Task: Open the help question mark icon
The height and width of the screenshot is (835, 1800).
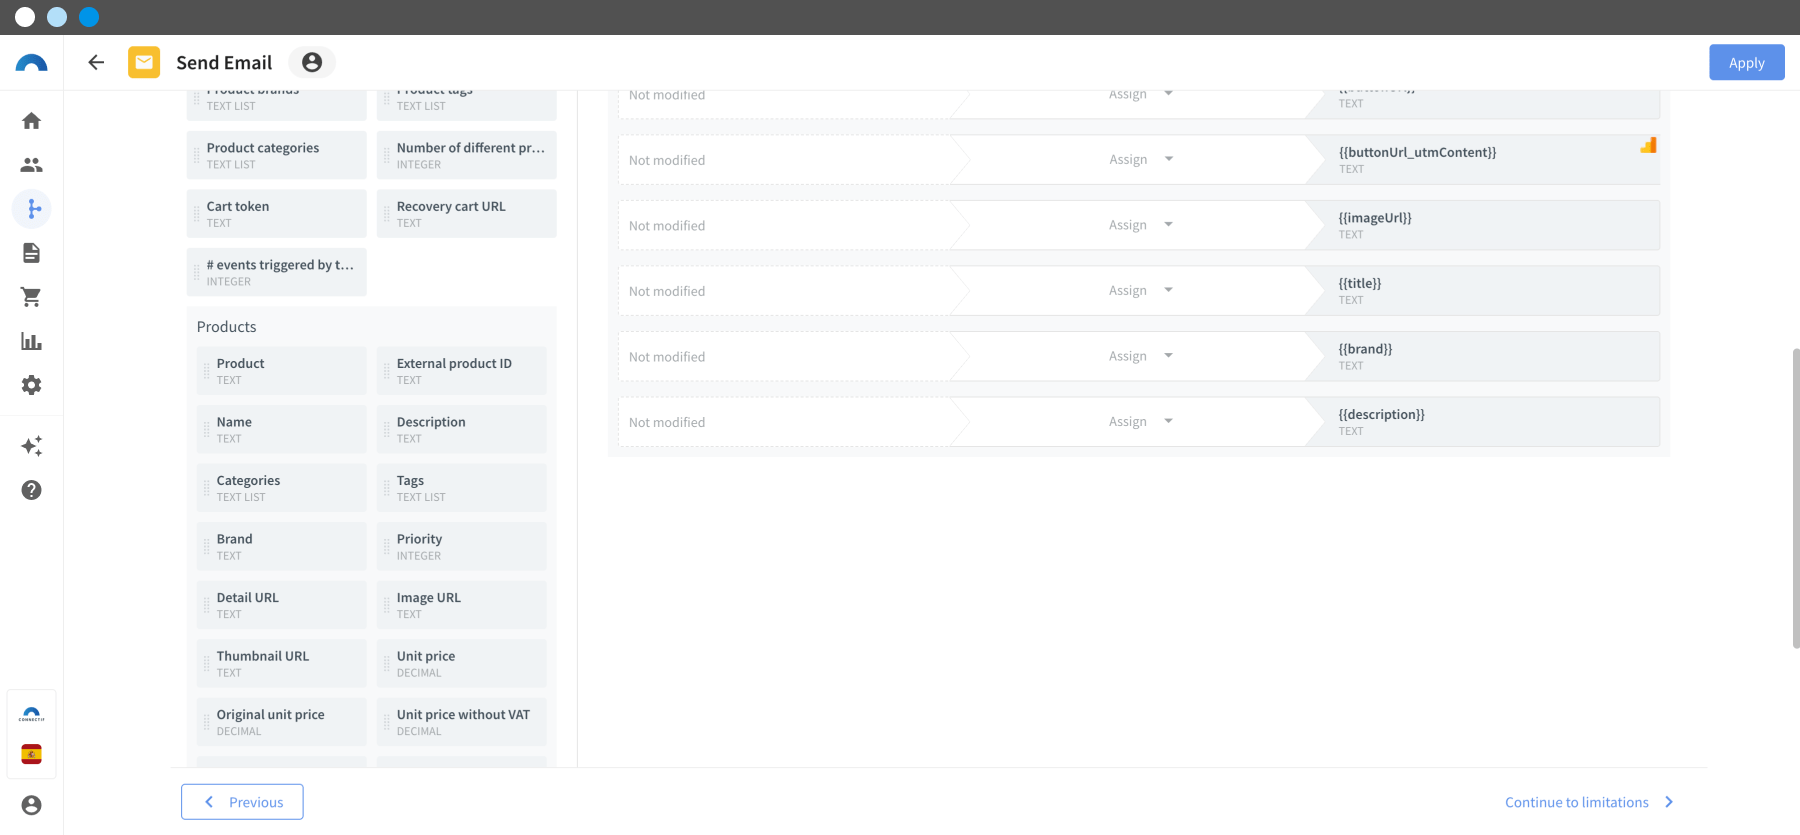Action: click(x=32, y=490)
